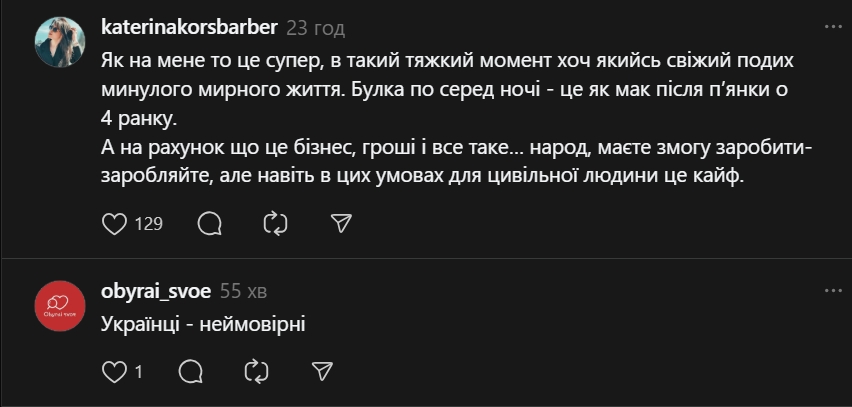Open reply bubble on katerinakorsbarber's post
The height and width of the screenshot is (407, 852).
click(x=210, y=223)
